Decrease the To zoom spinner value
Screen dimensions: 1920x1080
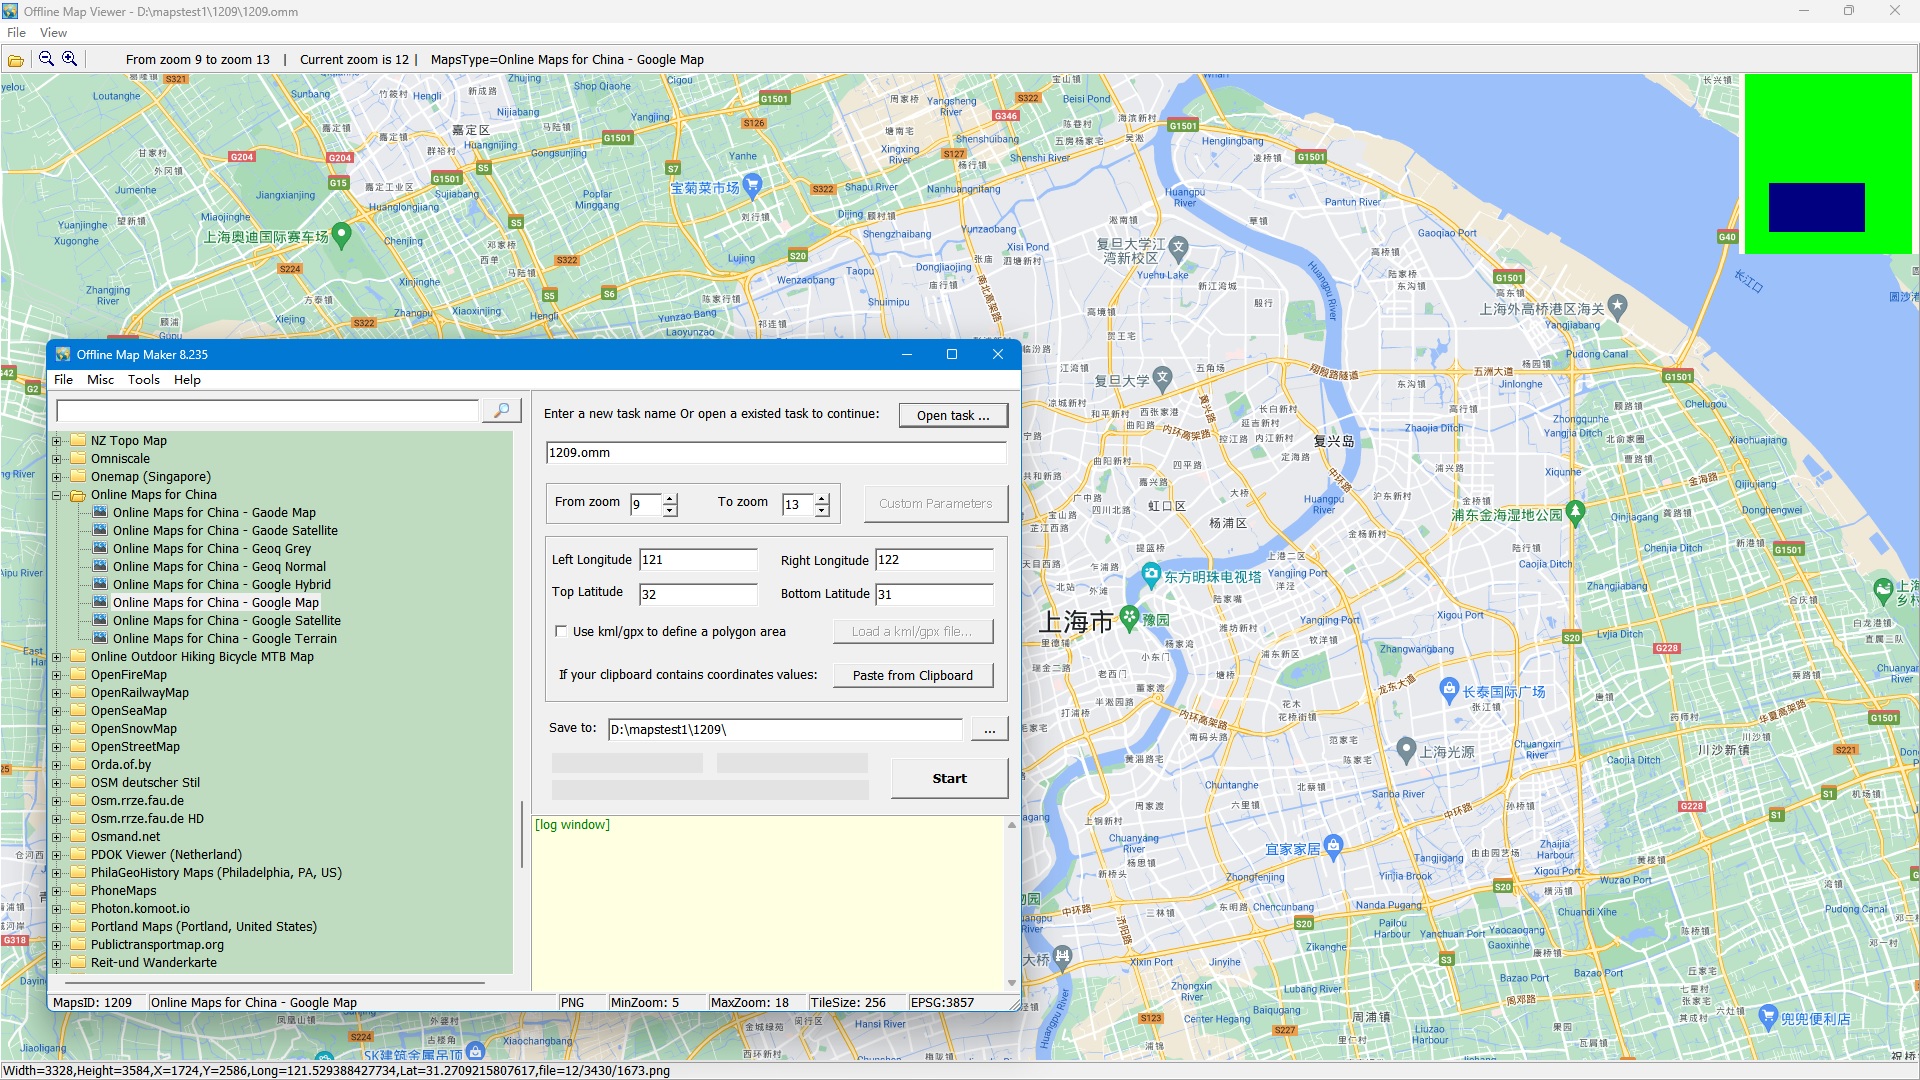click(822, 510)
